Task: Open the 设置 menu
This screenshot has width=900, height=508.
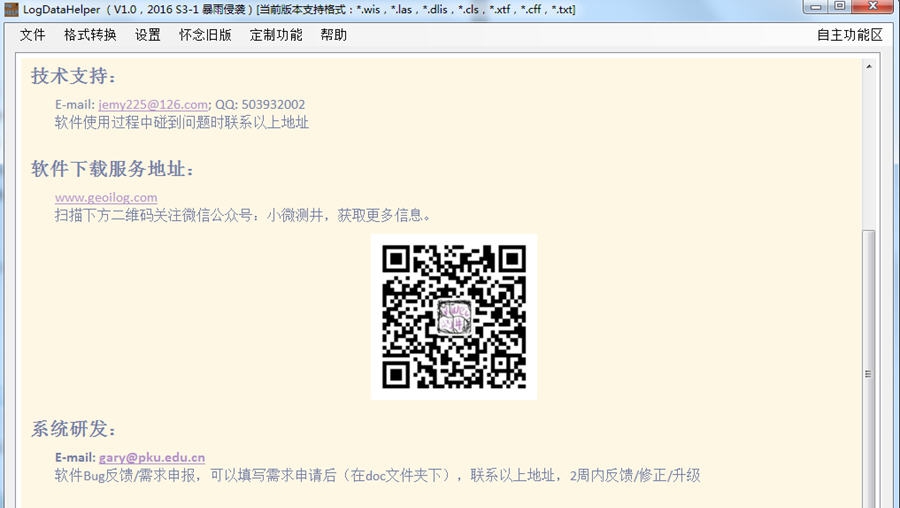Action: pyautogui.click(x=148, y=35)
